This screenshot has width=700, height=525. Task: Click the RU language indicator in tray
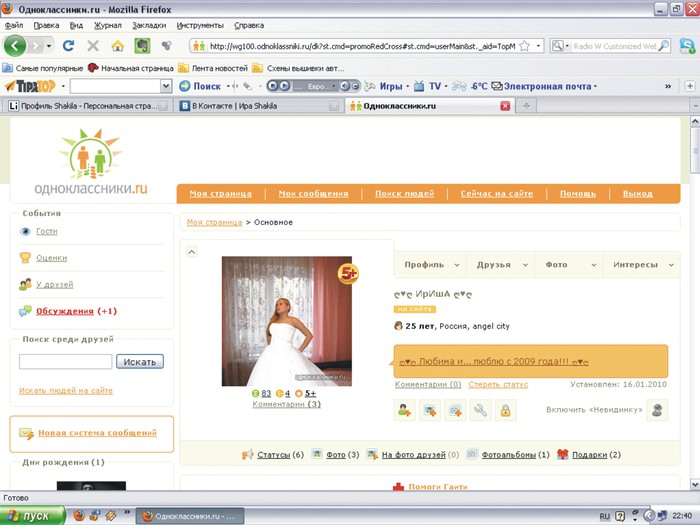pos(604,516)
